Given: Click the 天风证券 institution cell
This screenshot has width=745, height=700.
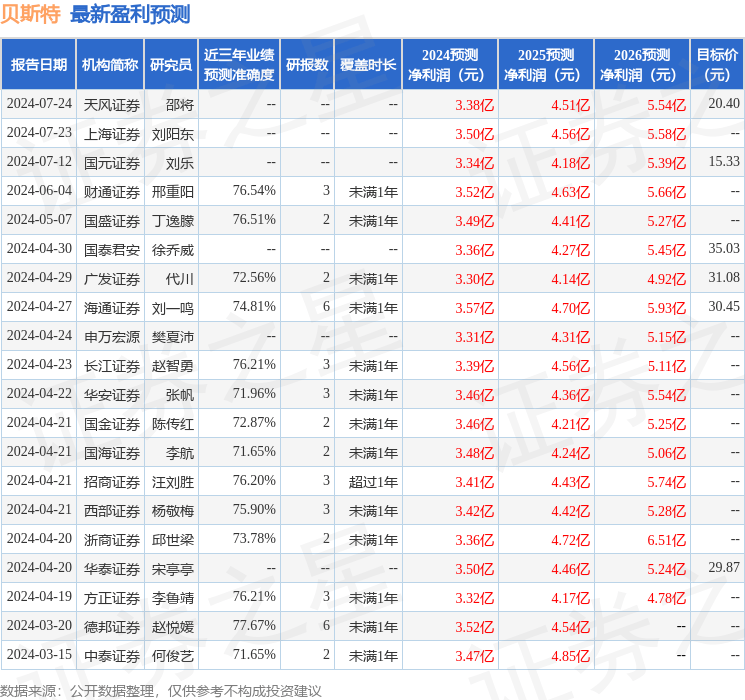Looking at the screenshot, I should tap(112, 105).
